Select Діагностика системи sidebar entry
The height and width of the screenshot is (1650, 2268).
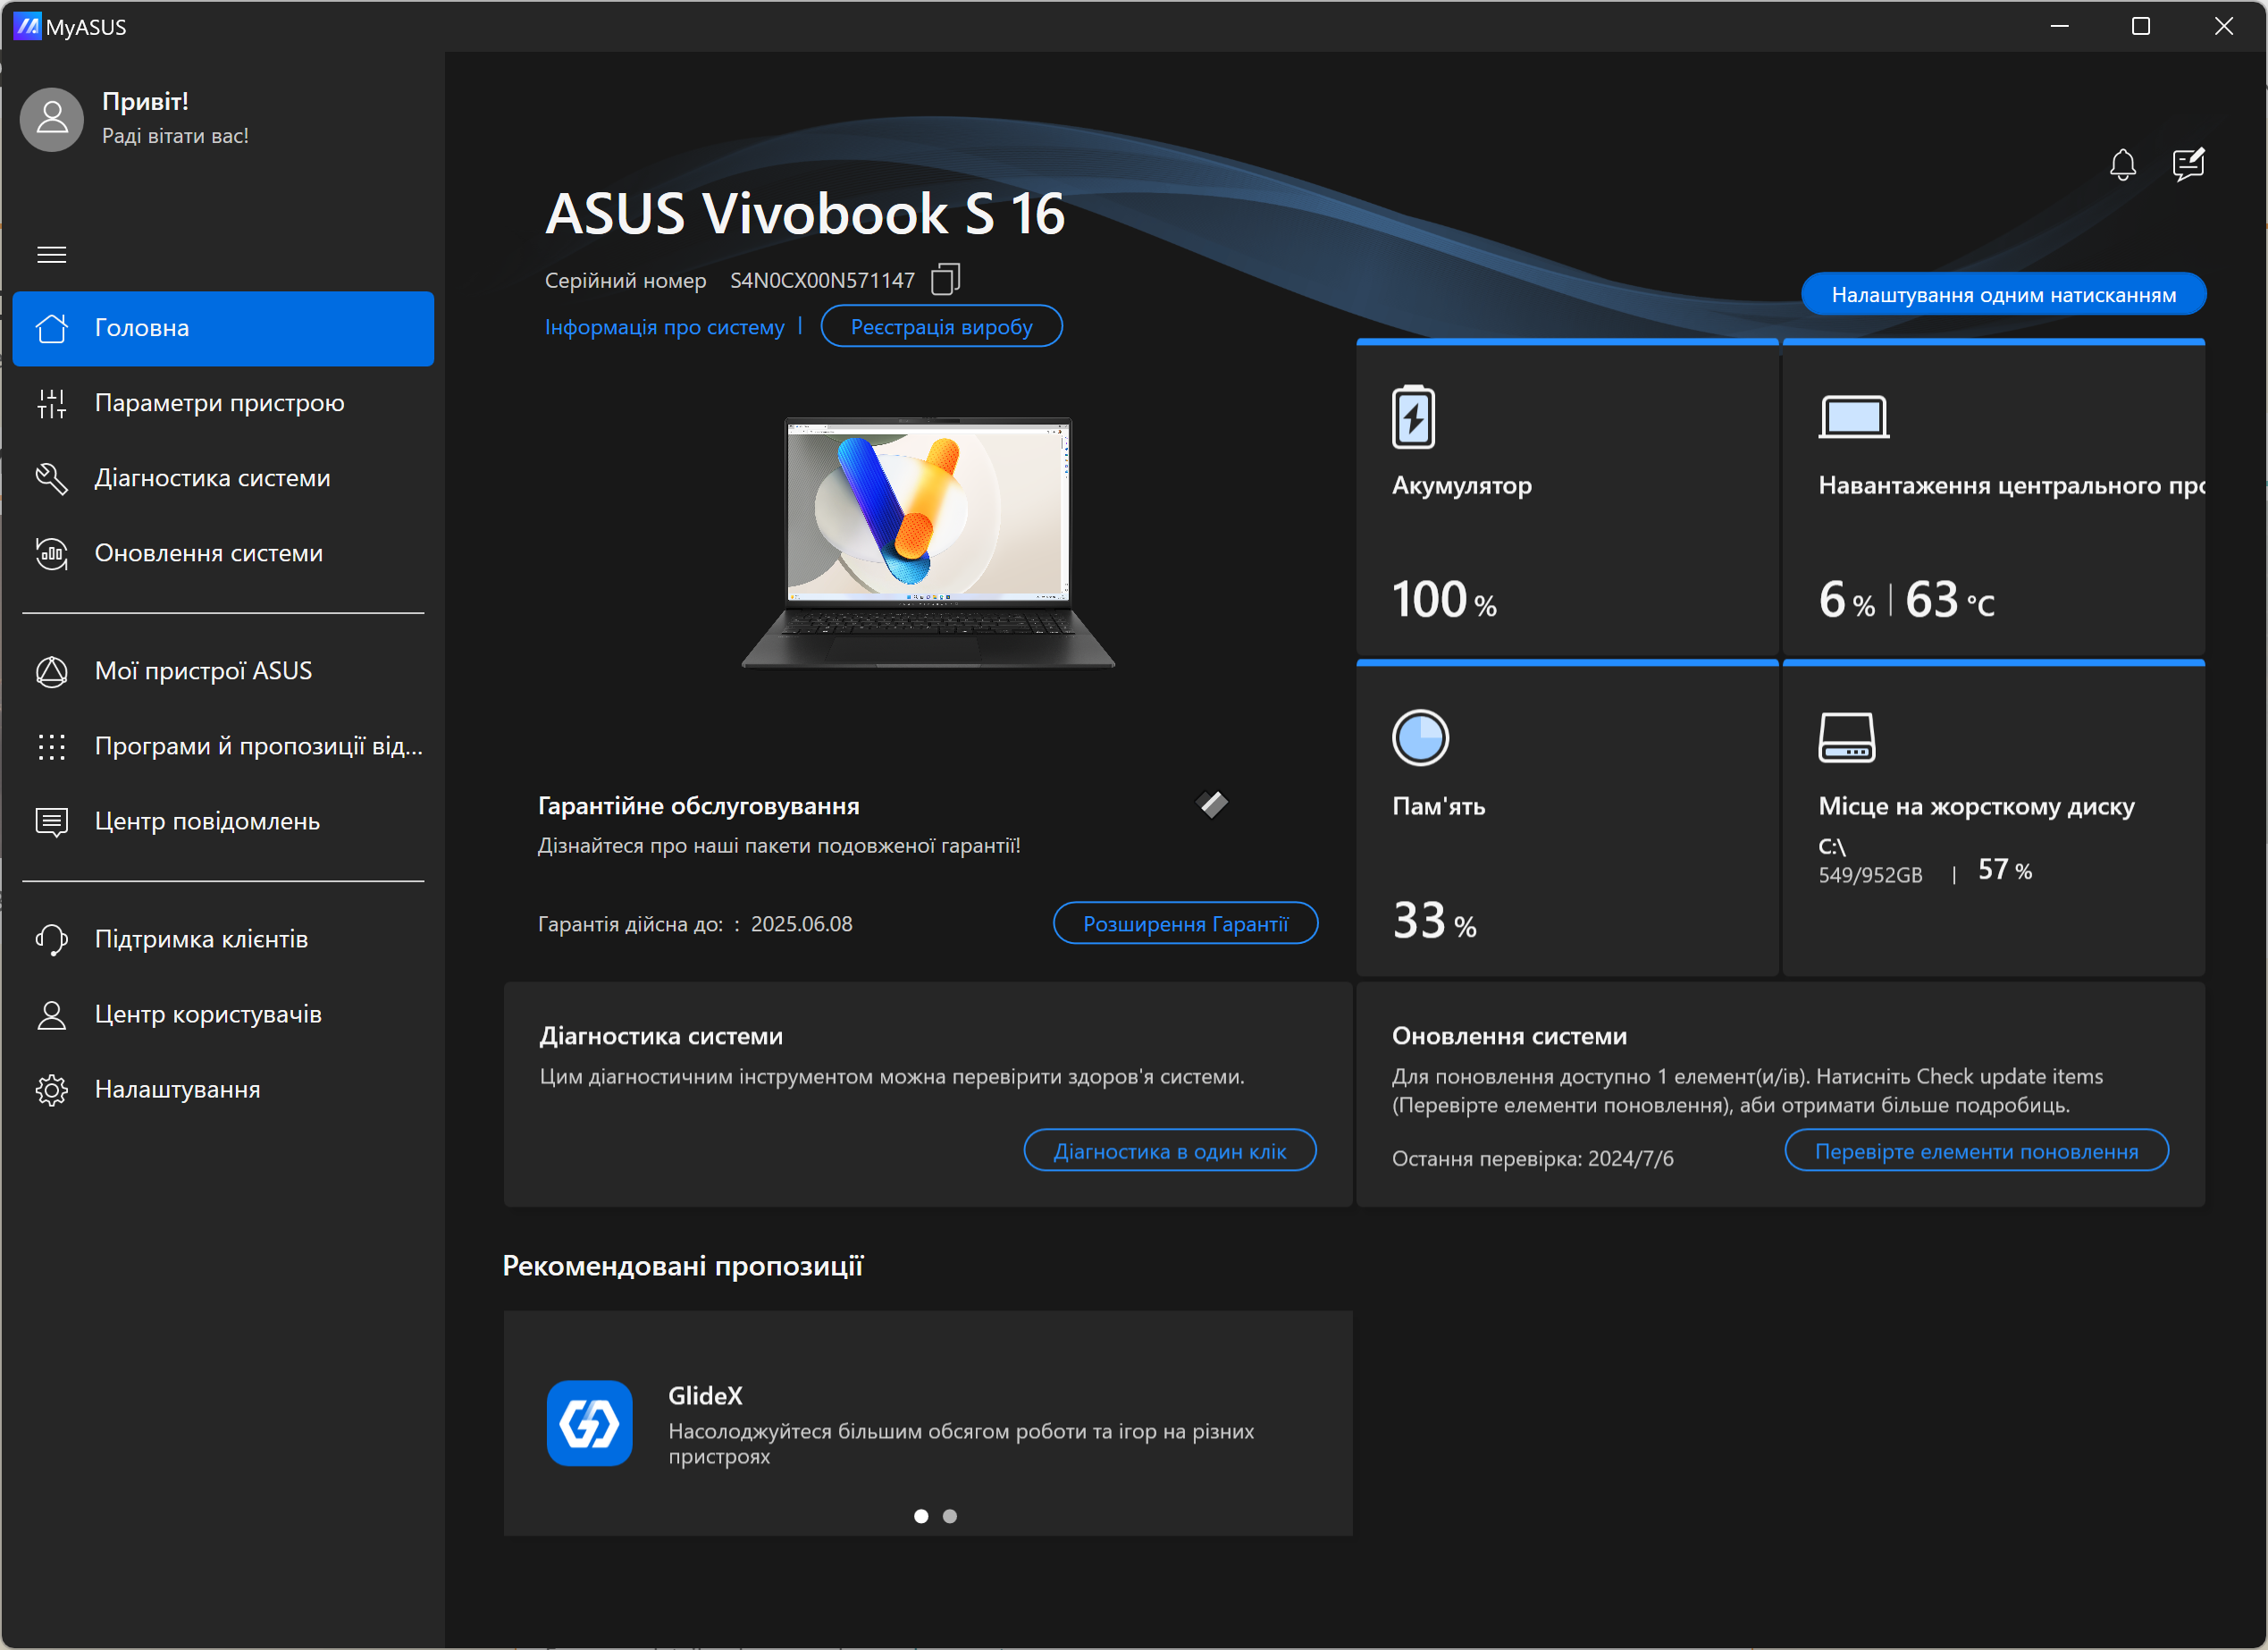pyautogui.click(x=223, y=478)
